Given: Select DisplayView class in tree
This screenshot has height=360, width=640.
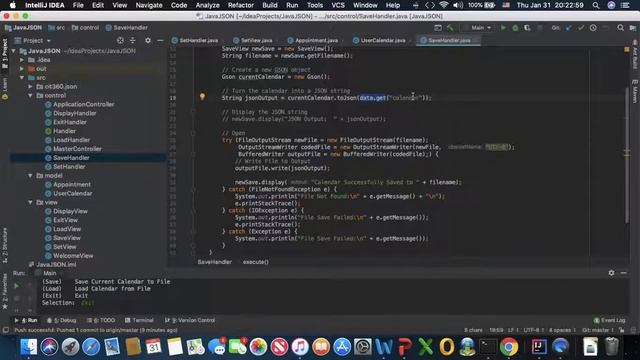Looking at the screenshot, I should [x=70, y=211].
